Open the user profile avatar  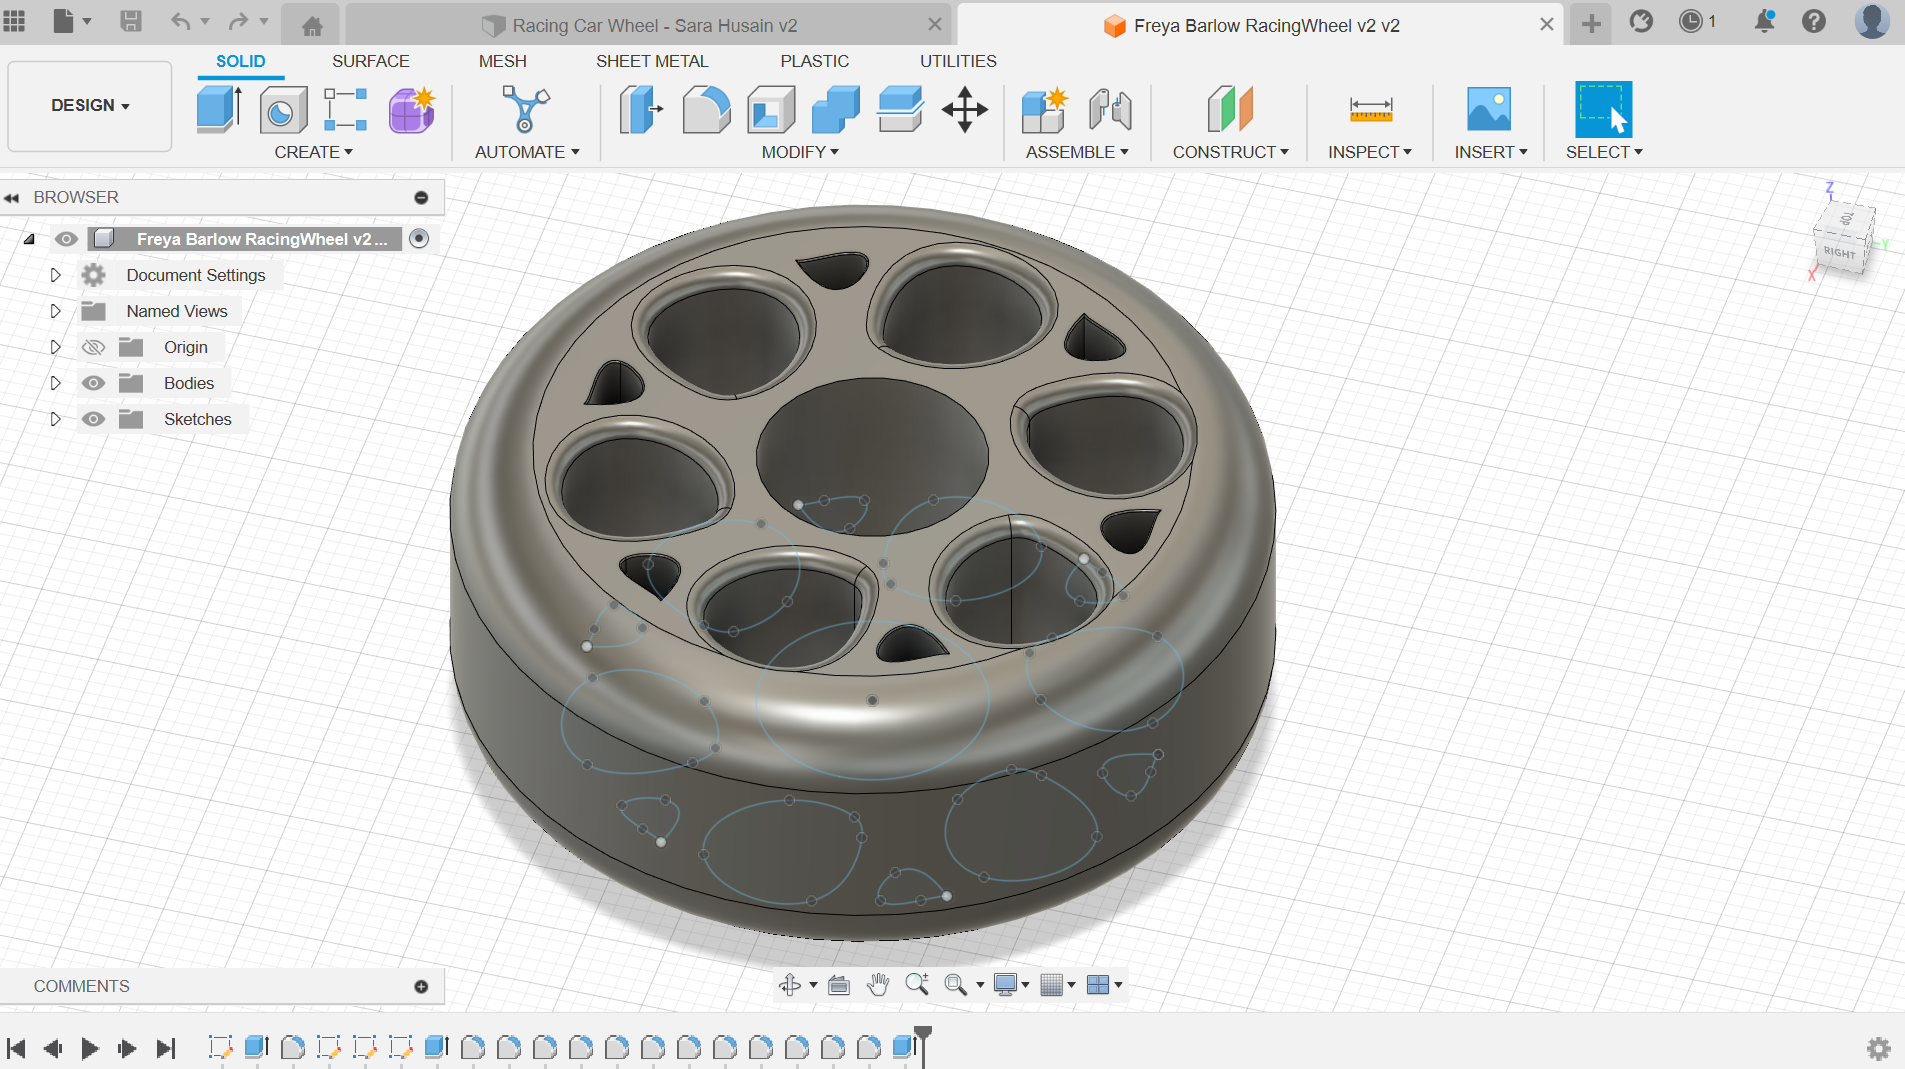click(1872, 21)
